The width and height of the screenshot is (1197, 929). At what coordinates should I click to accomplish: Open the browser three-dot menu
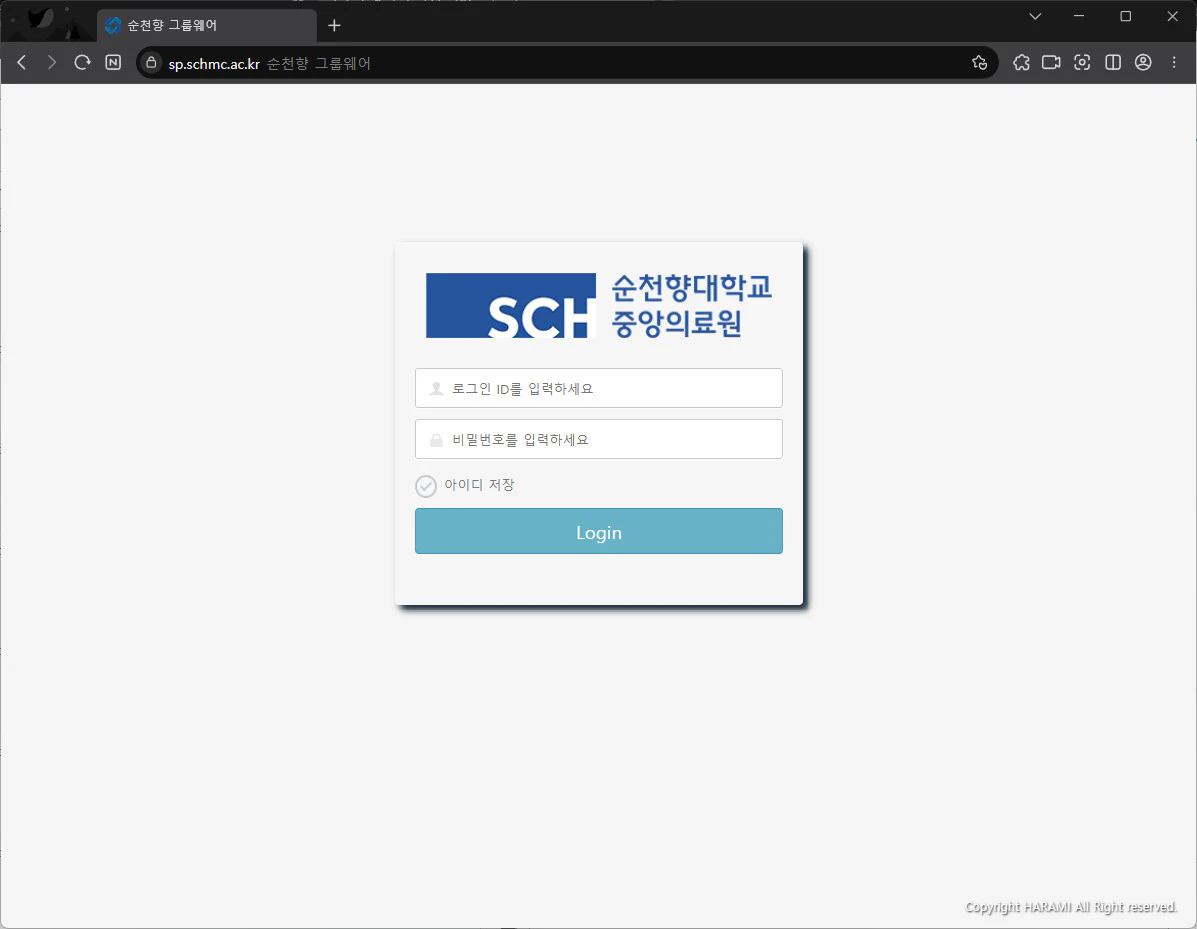[x=1174, y=63]
